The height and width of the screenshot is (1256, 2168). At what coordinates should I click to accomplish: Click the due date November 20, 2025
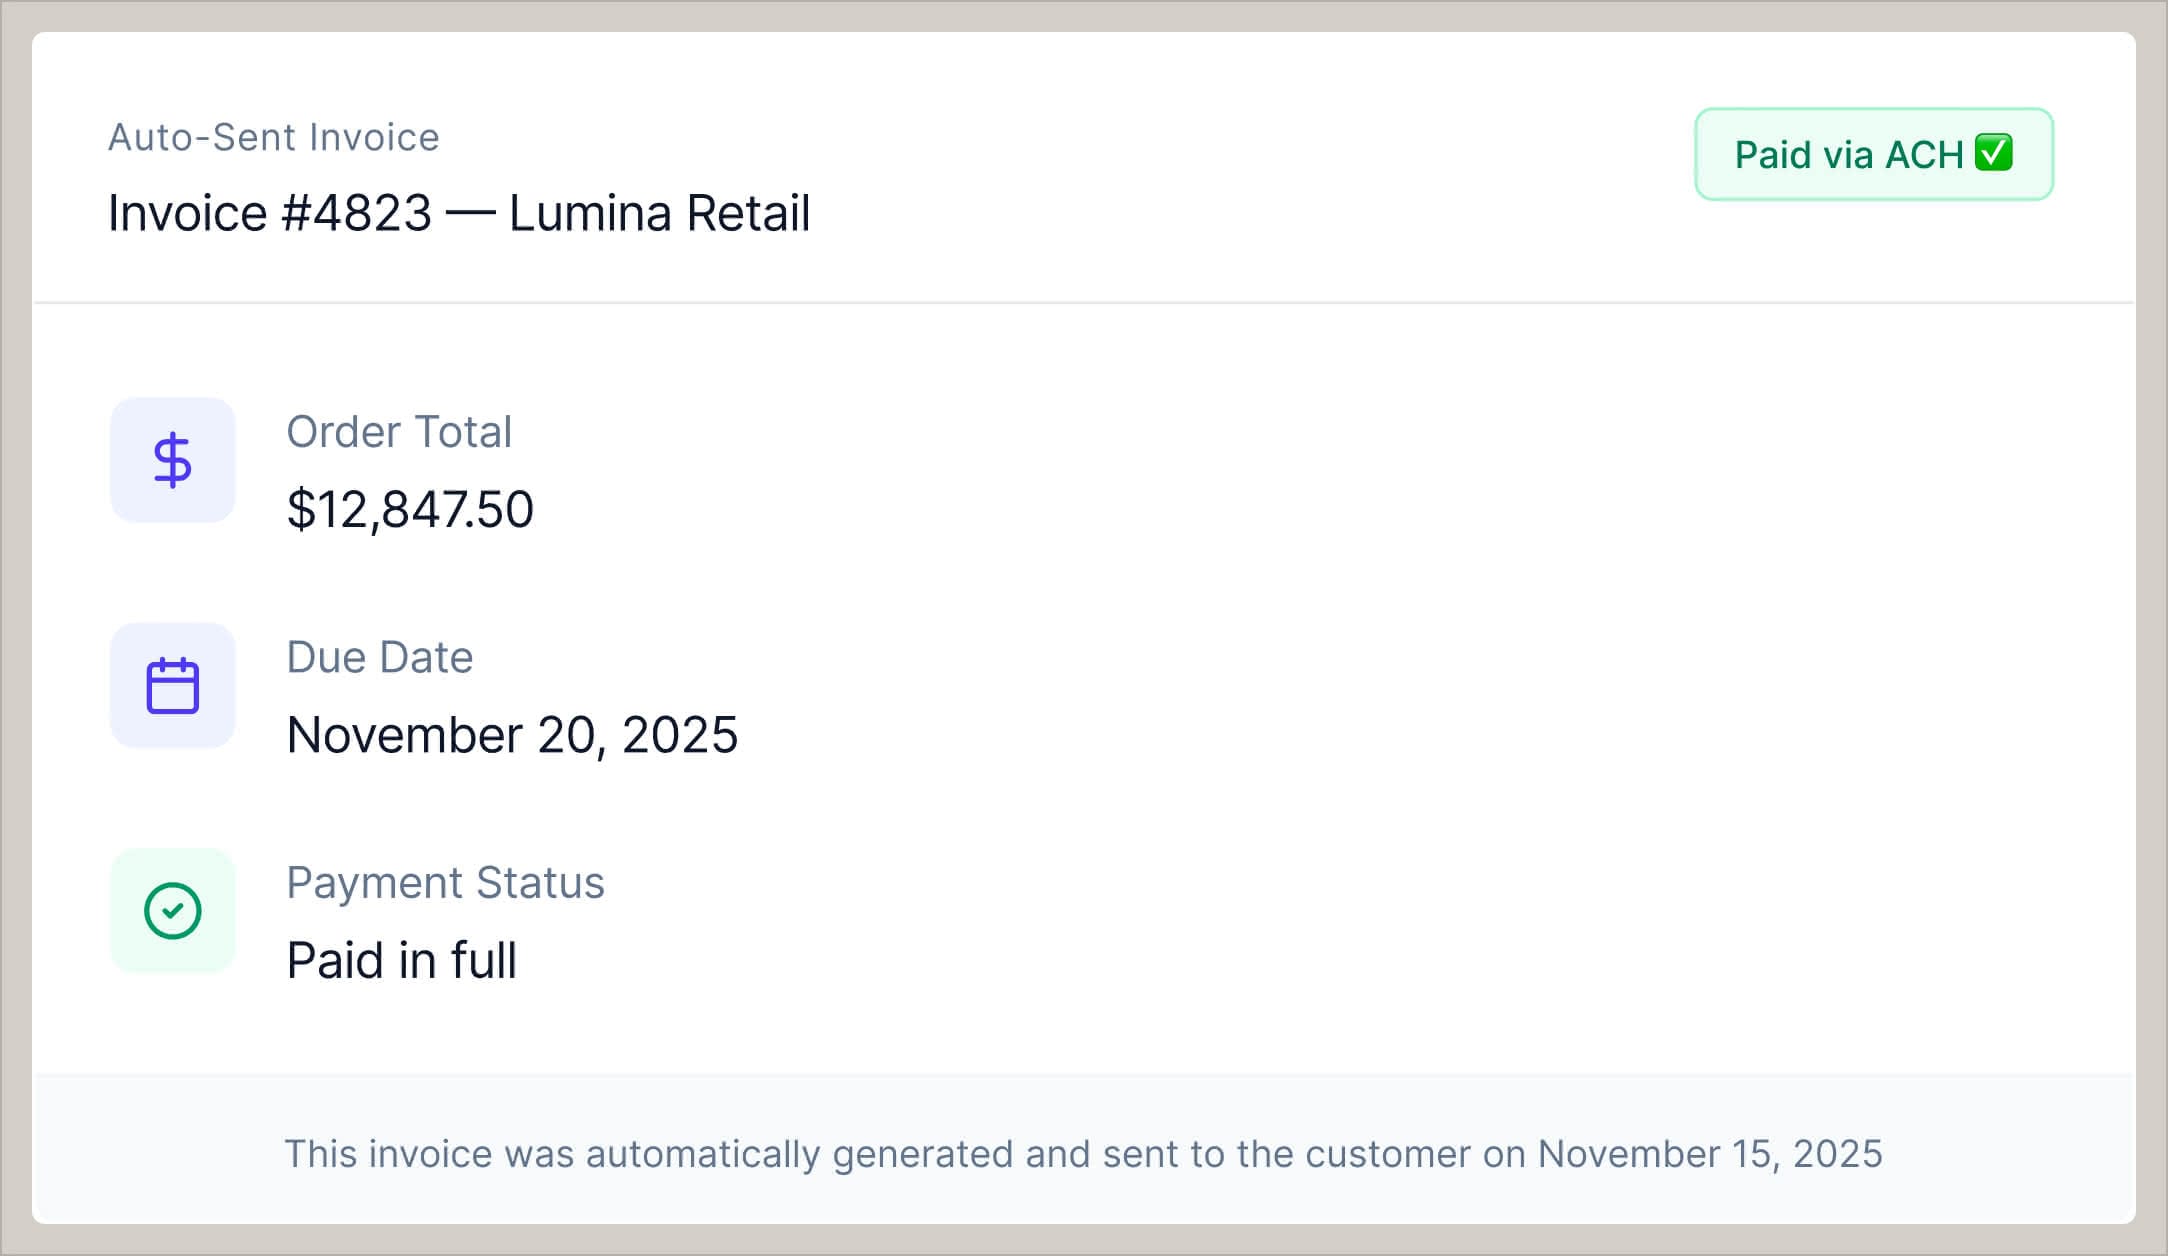tap(512, 734)
